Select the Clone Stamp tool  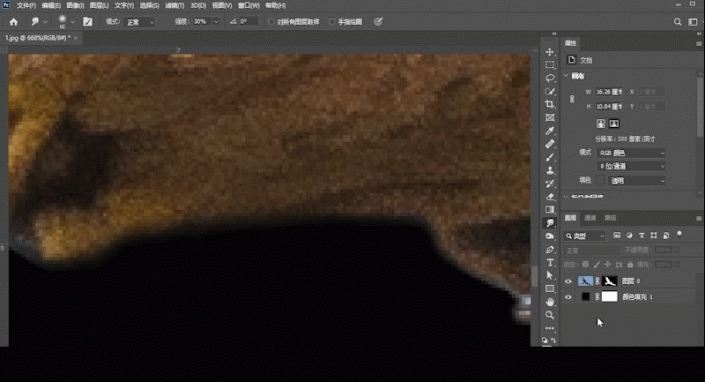[549, 171]
